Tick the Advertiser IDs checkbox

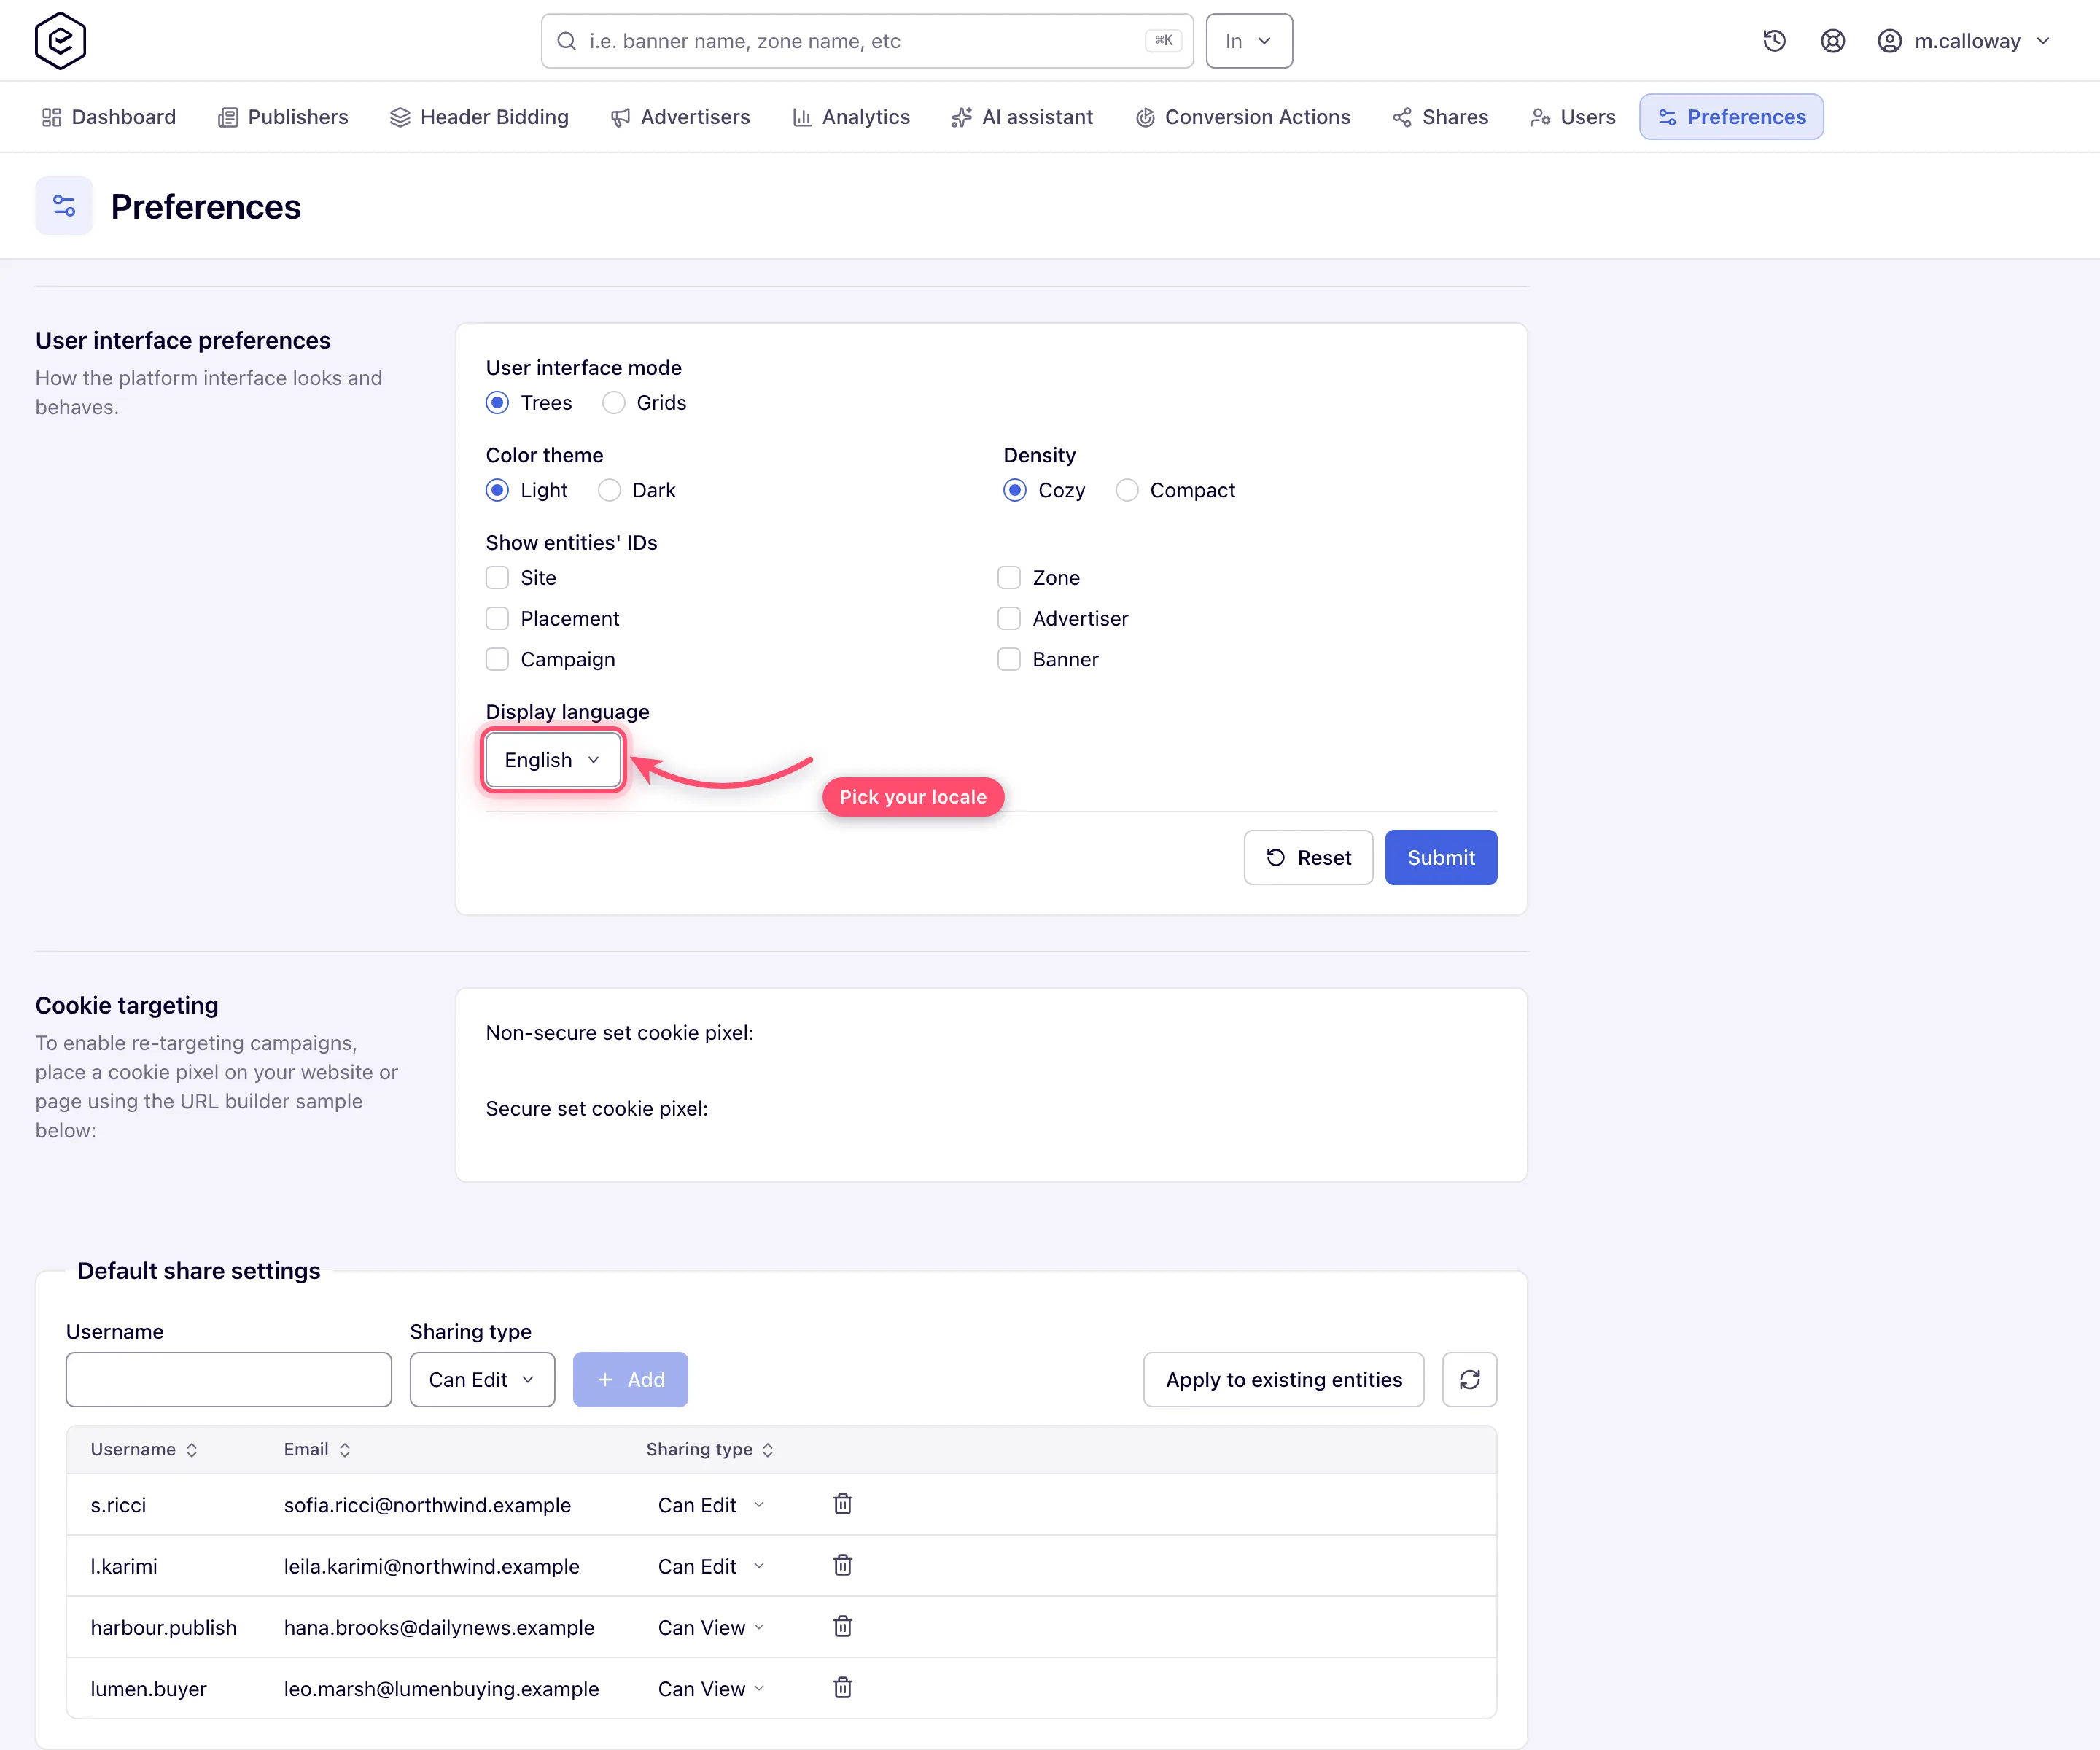point(1009,619)
